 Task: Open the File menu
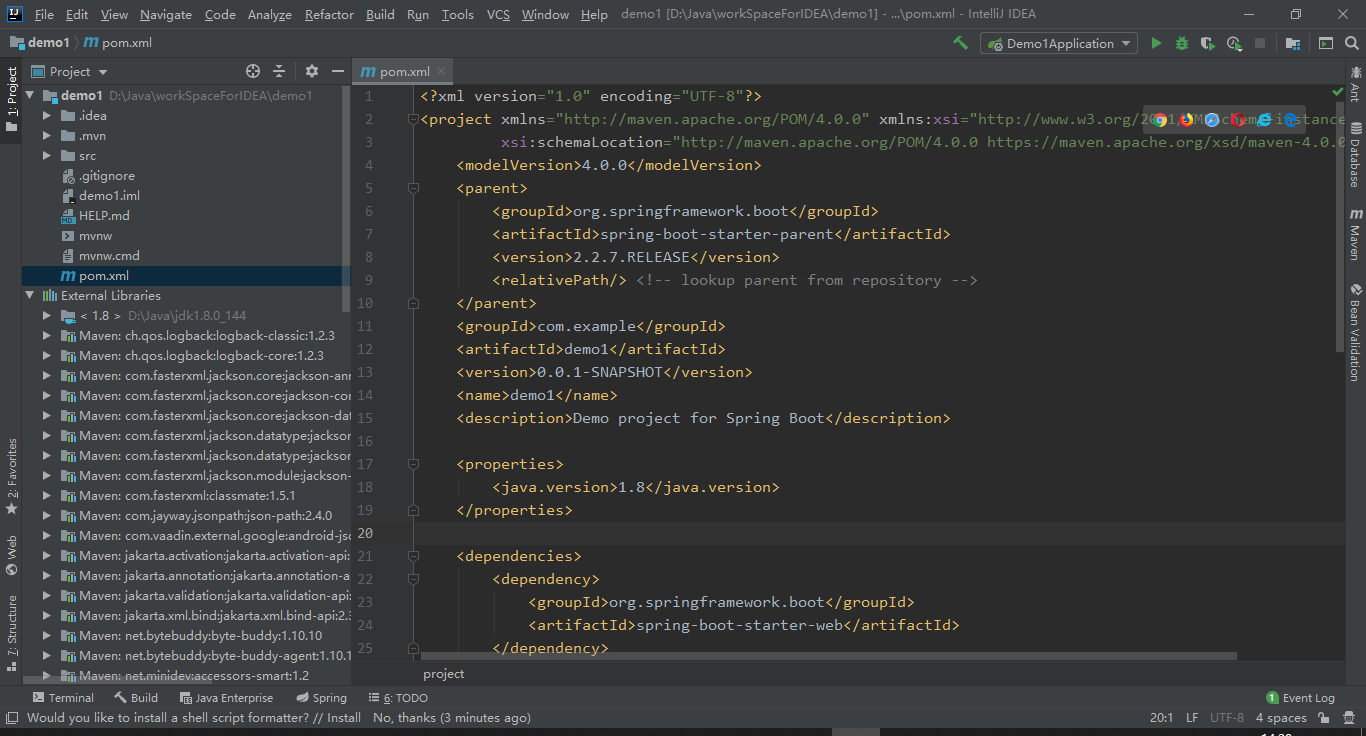tap(44, 14)
